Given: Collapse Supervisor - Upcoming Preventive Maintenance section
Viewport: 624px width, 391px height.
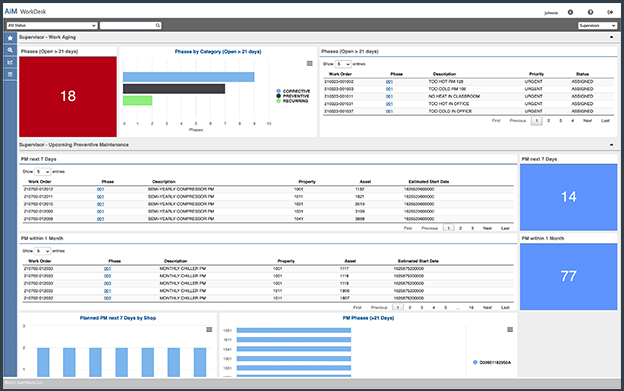Looking at the screenshot, I should pyautogui.click(x=611, y=145).
